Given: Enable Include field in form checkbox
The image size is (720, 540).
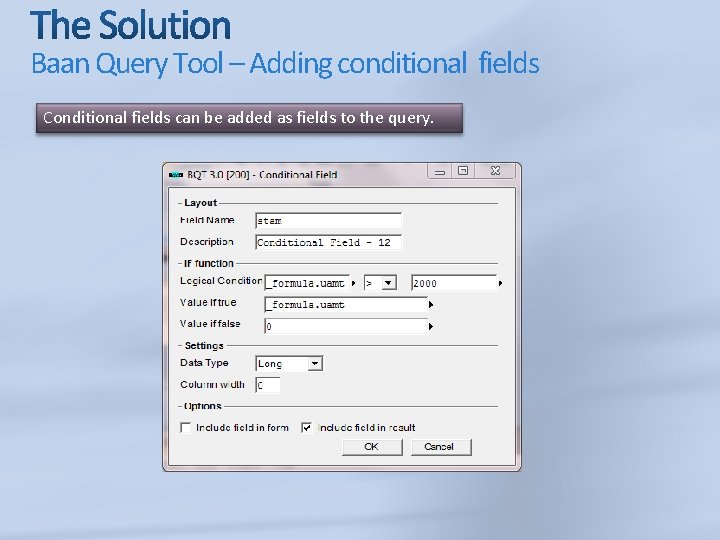Looking at the screenshot, I should [186, 428].
